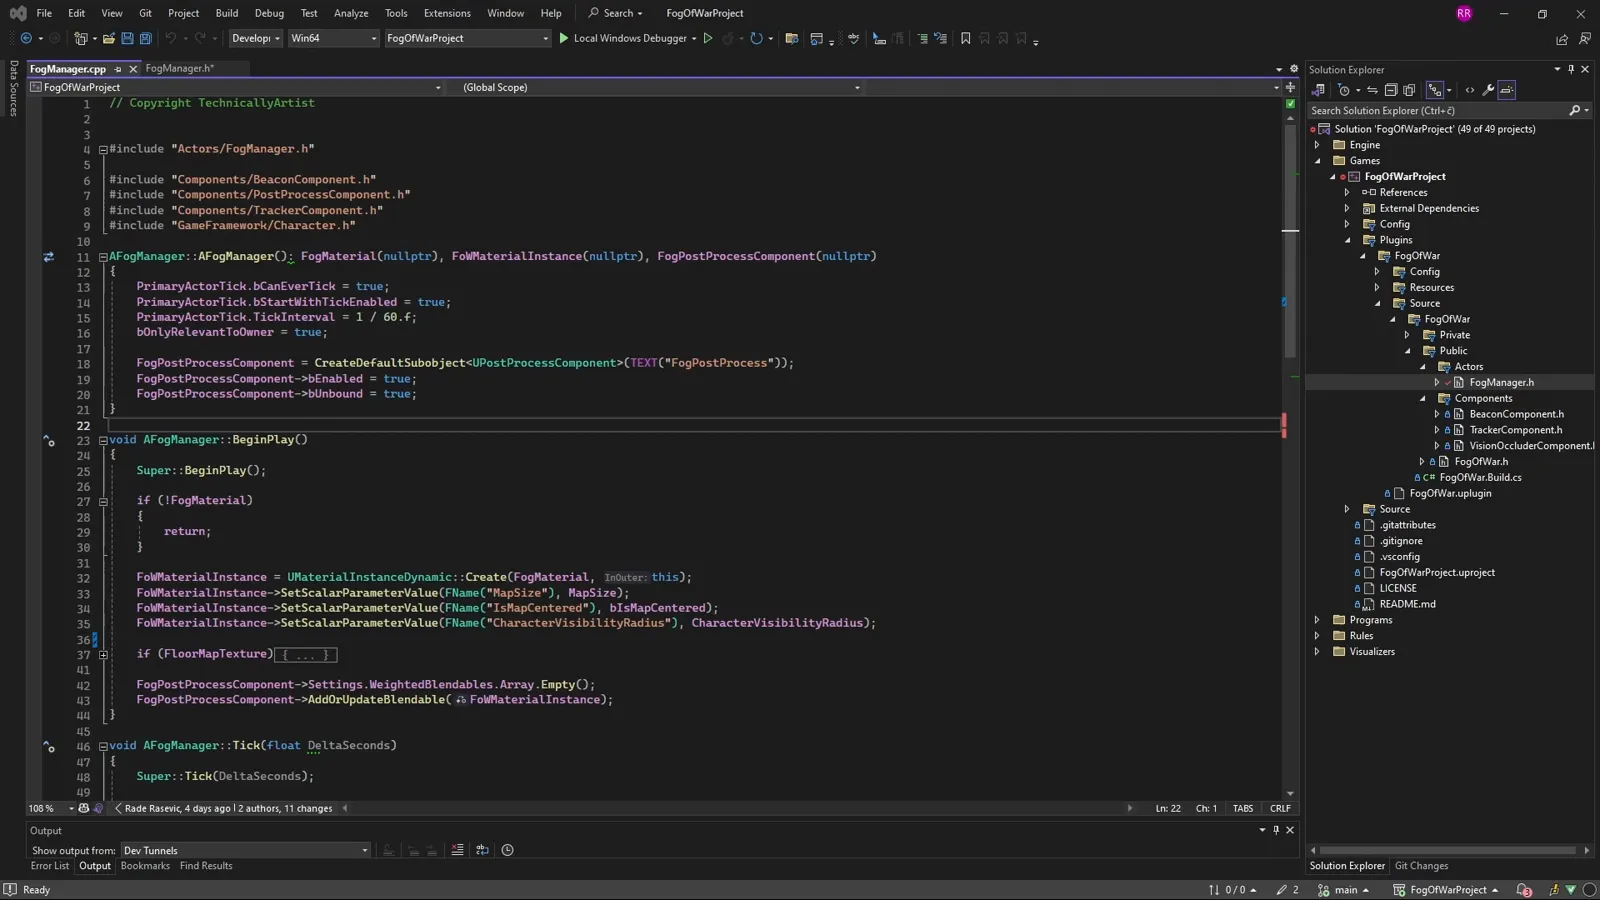This screenshot has width=1600, height=900.
Task: Collapse the BeginPlay function outline toggle
Action: coord(103,440)
